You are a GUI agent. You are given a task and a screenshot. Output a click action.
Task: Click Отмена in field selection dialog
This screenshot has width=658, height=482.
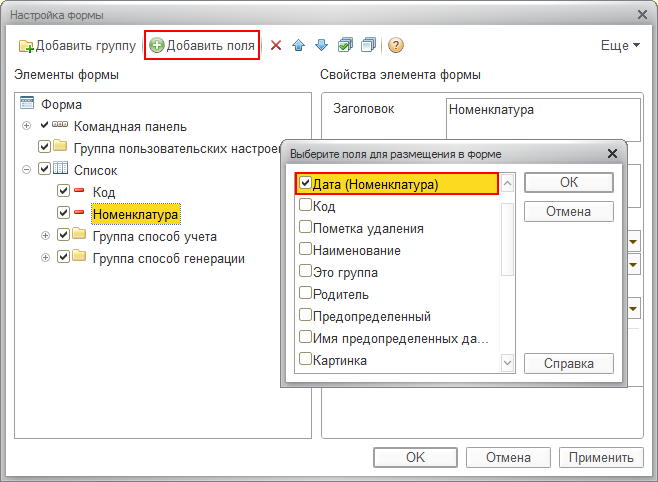tap(569, 211)
